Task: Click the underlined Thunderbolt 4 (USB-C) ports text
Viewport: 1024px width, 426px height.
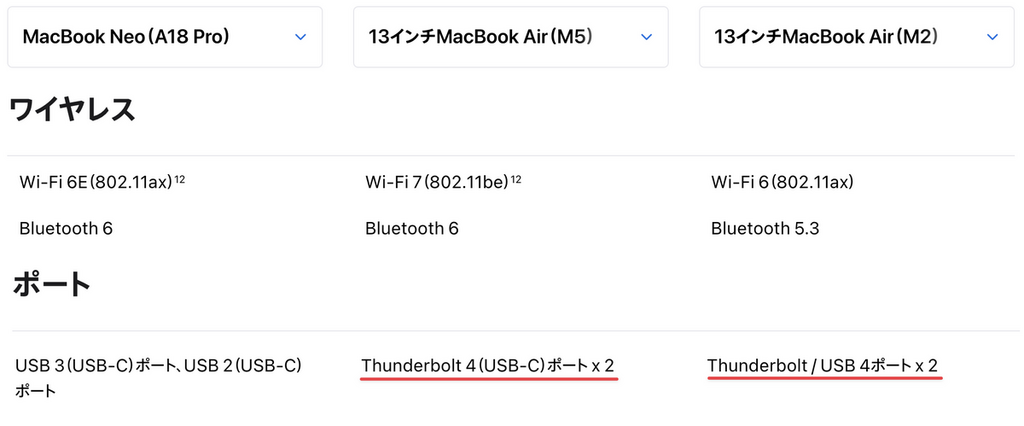Action: click(488, 366)
